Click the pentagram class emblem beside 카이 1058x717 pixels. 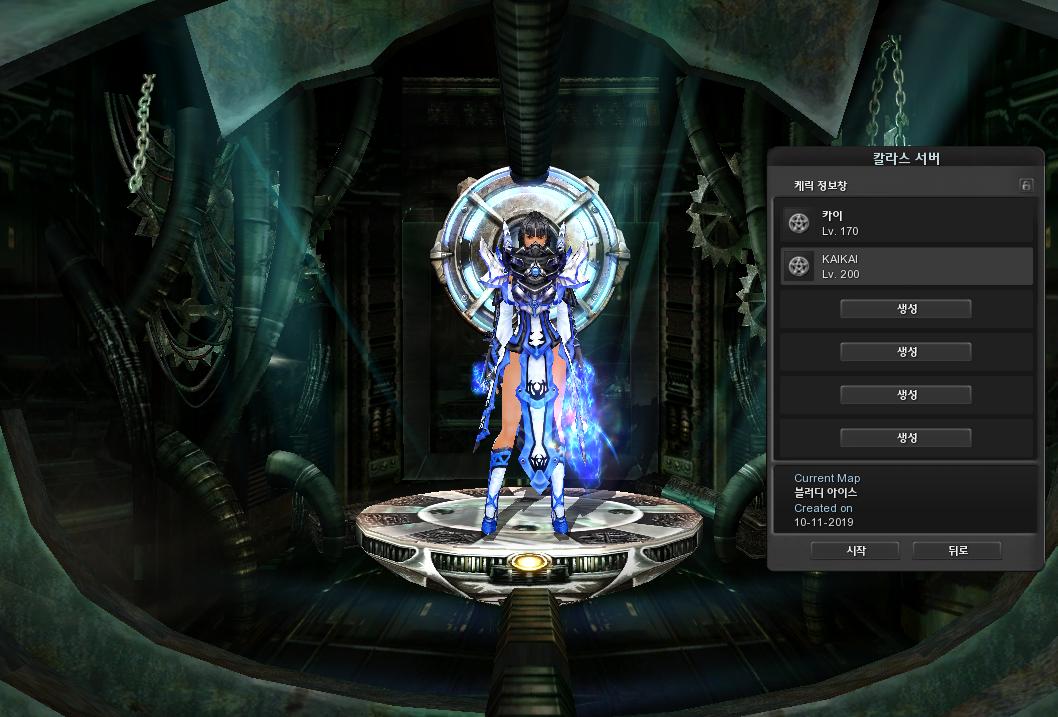click(x=798, y=222)
